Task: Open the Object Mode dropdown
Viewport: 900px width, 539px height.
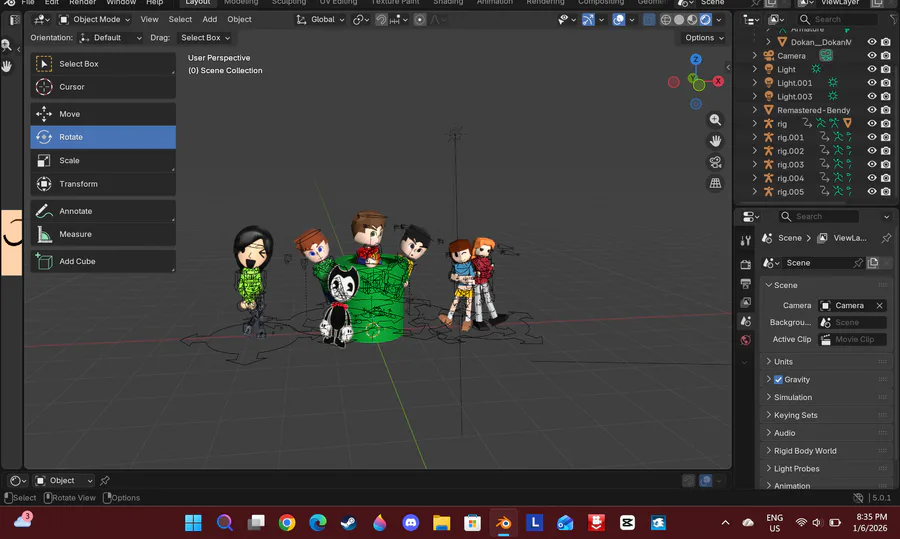Action: [95, 20]
